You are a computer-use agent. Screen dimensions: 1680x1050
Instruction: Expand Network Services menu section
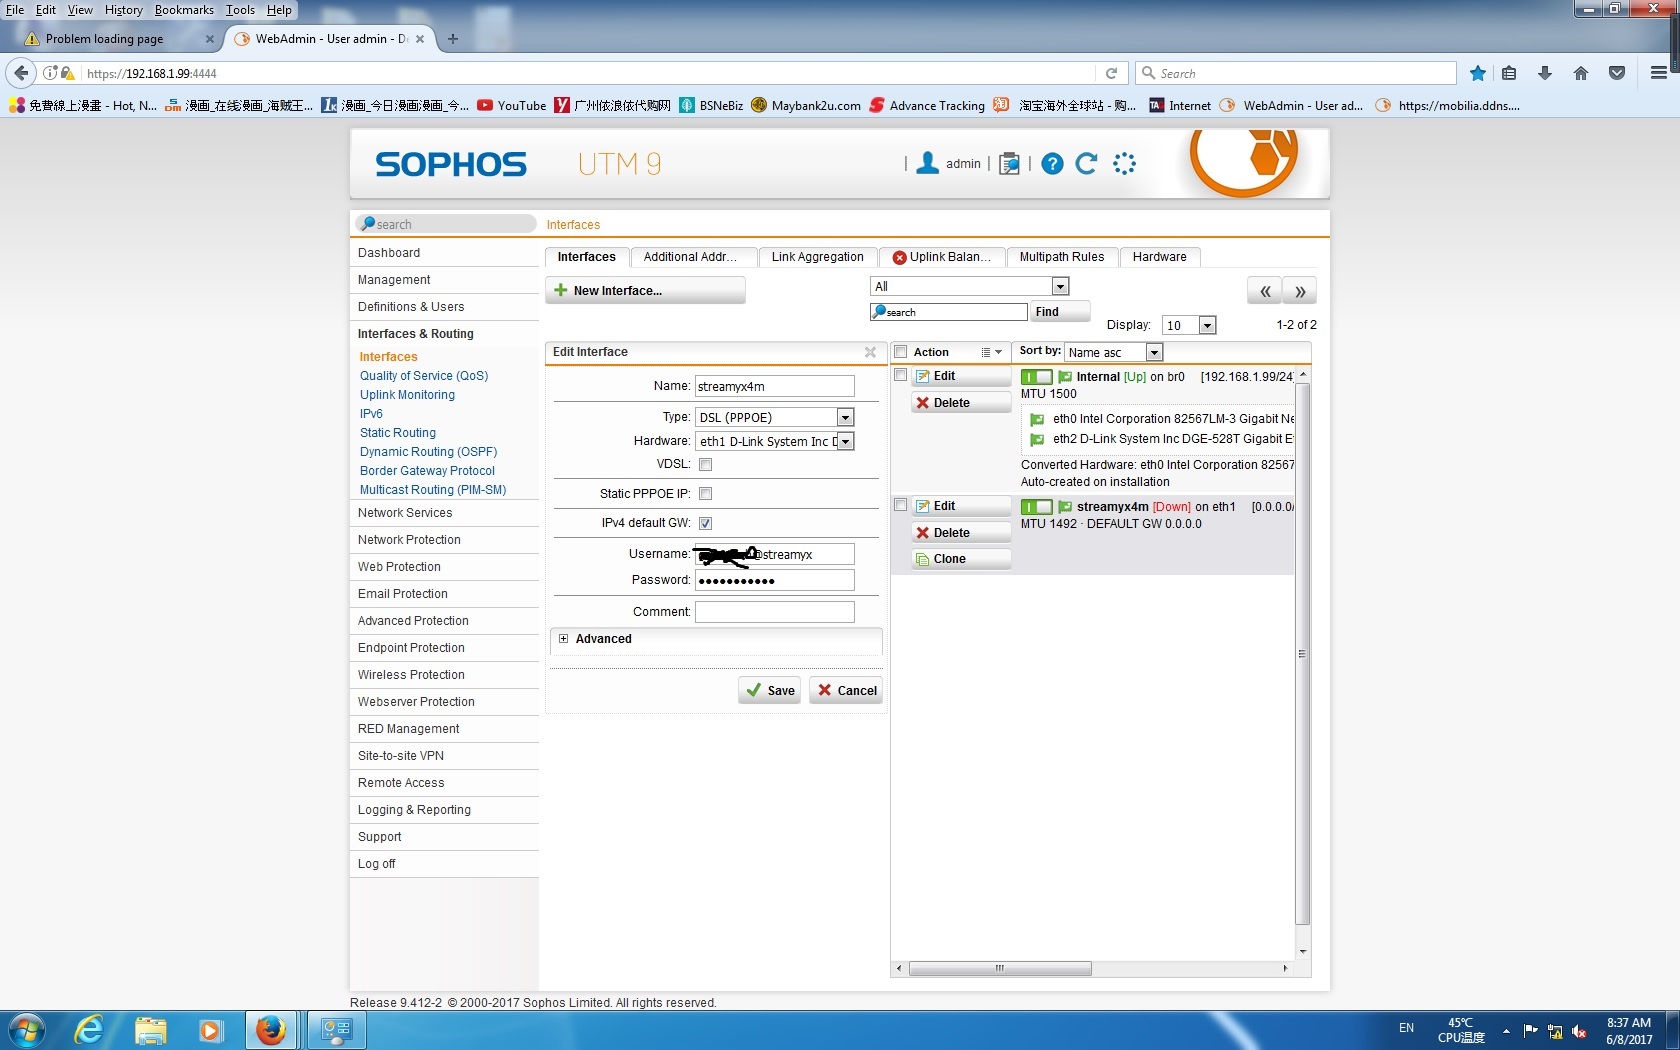pos(405,513)
